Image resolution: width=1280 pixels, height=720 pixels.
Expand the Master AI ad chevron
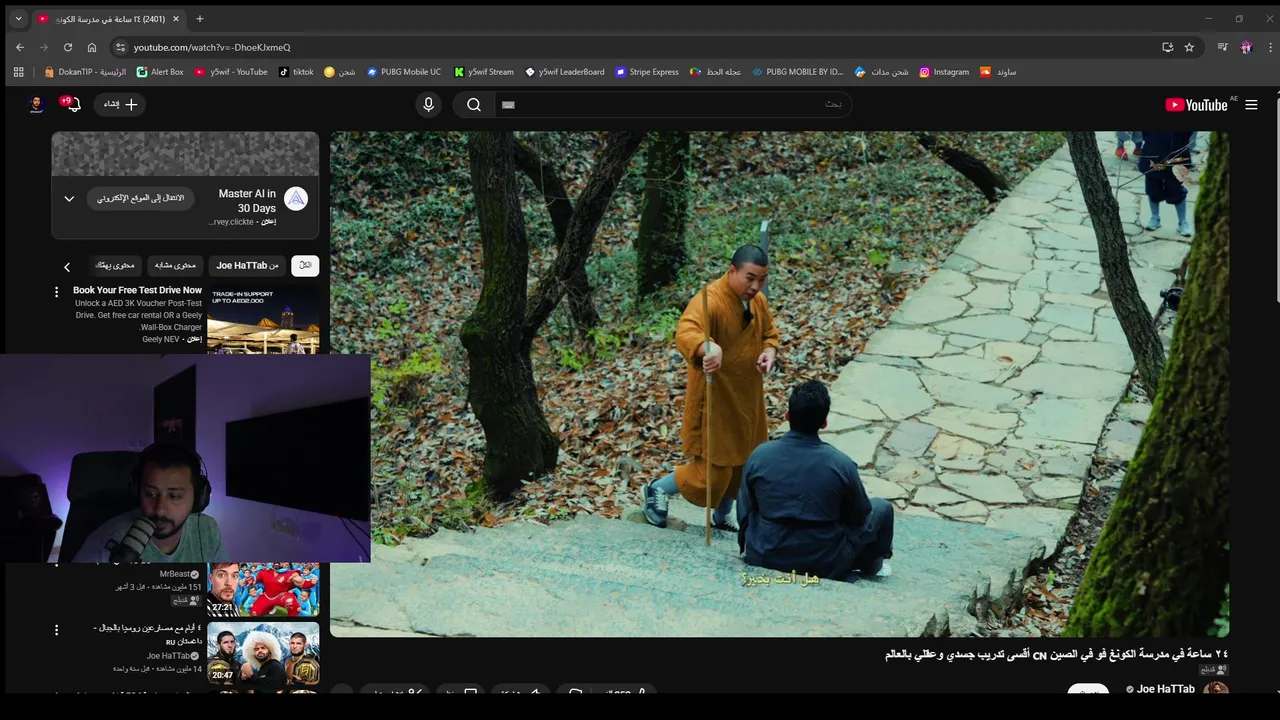click(69, 199)
